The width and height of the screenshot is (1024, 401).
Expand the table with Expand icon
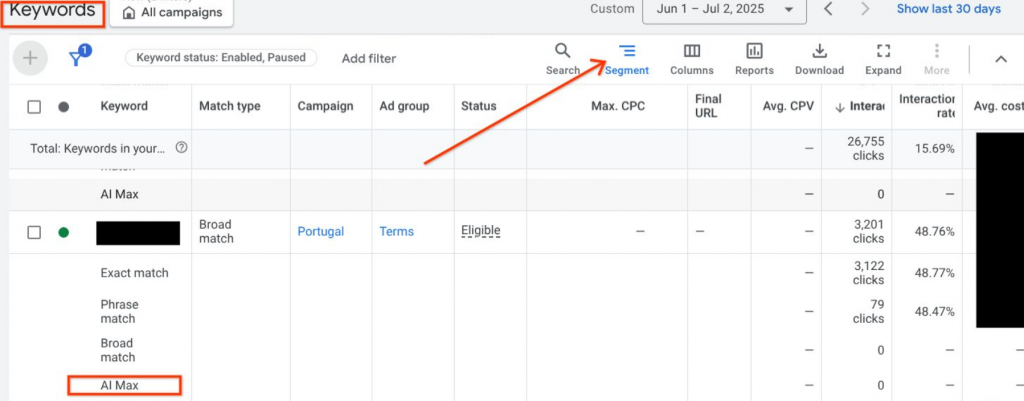883,51
